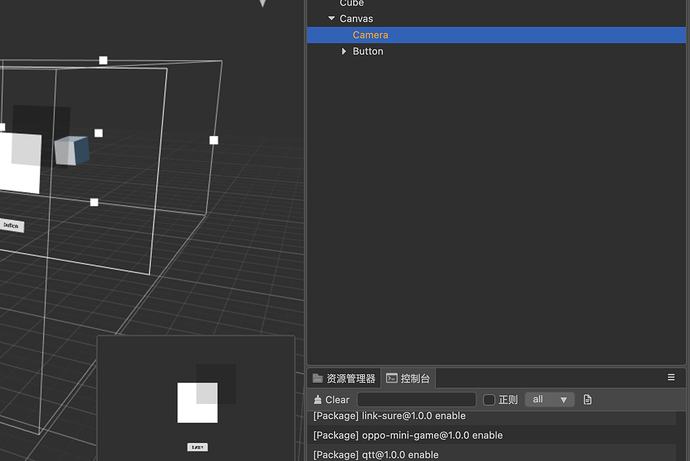The width and height of the screenshot is (690, 461).
Task: Select the Cube node in hierarchy
Action: (x=352, y=3)
